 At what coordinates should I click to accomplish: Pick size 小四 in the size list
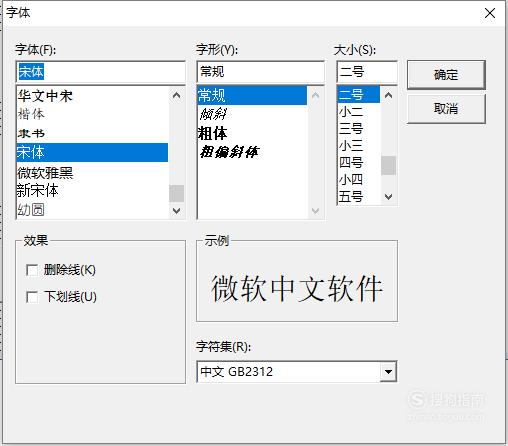359,180
